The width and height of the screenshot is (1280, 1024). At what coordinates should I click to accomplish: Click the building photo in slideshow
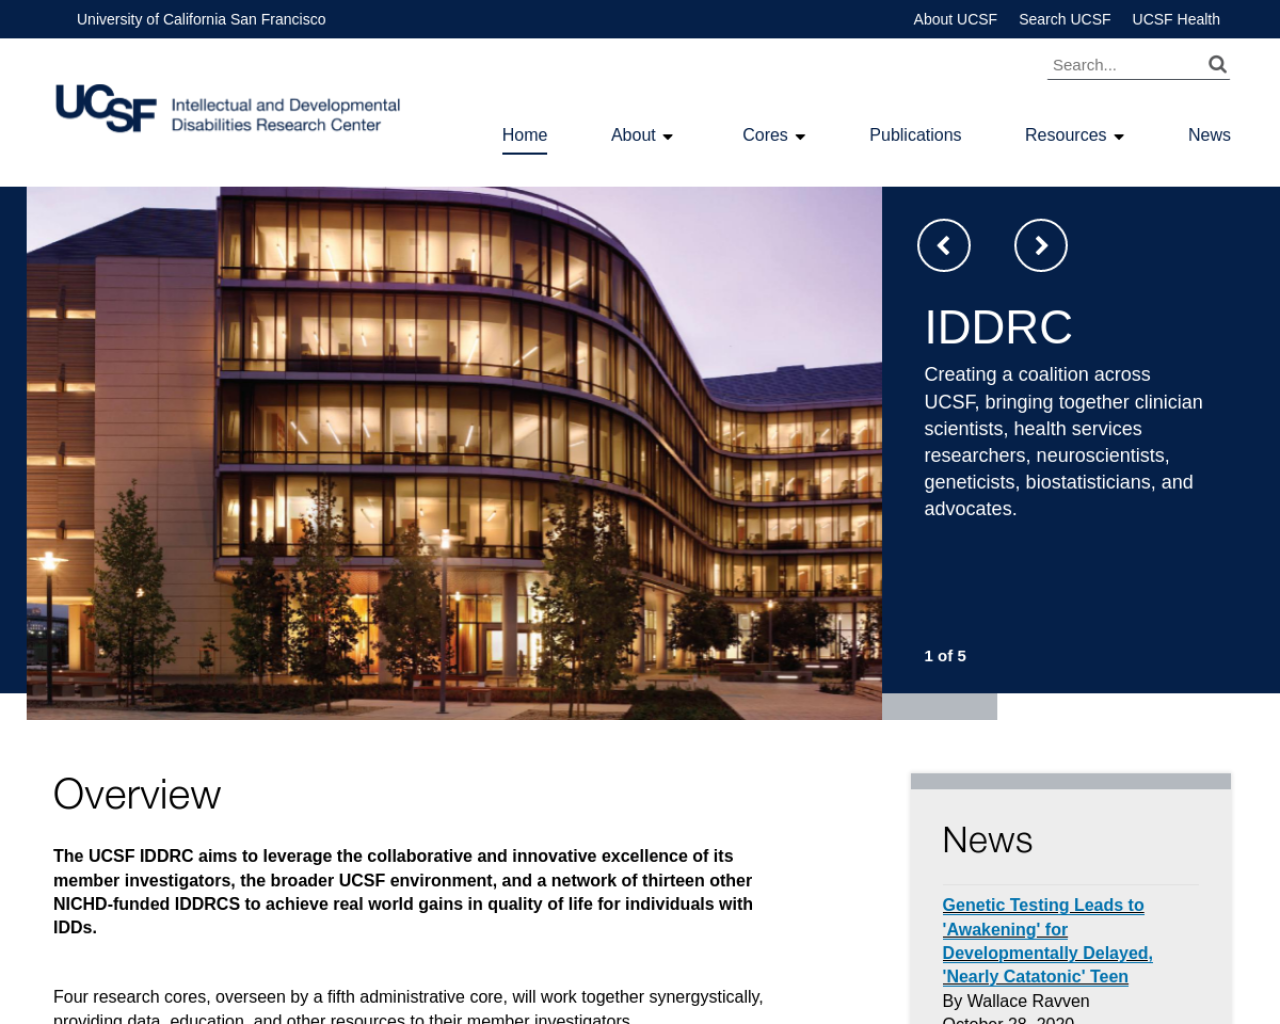(x=454, y=453)
